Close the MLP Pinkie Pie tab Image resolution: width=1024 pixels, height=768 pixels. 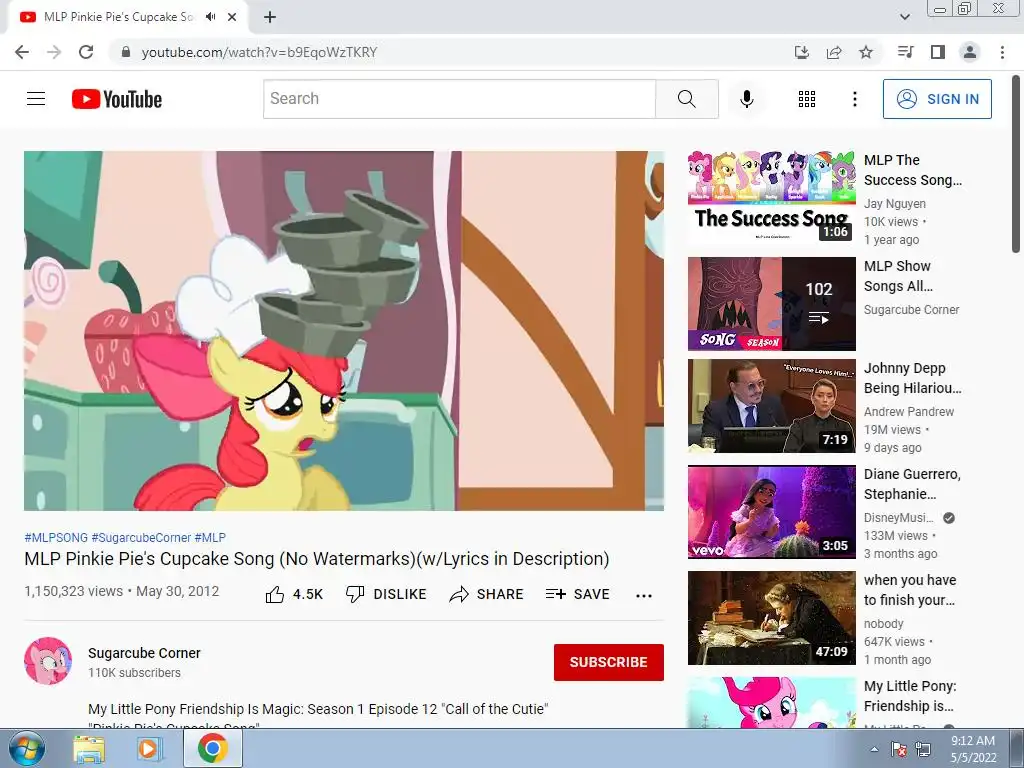pos(232,17)
